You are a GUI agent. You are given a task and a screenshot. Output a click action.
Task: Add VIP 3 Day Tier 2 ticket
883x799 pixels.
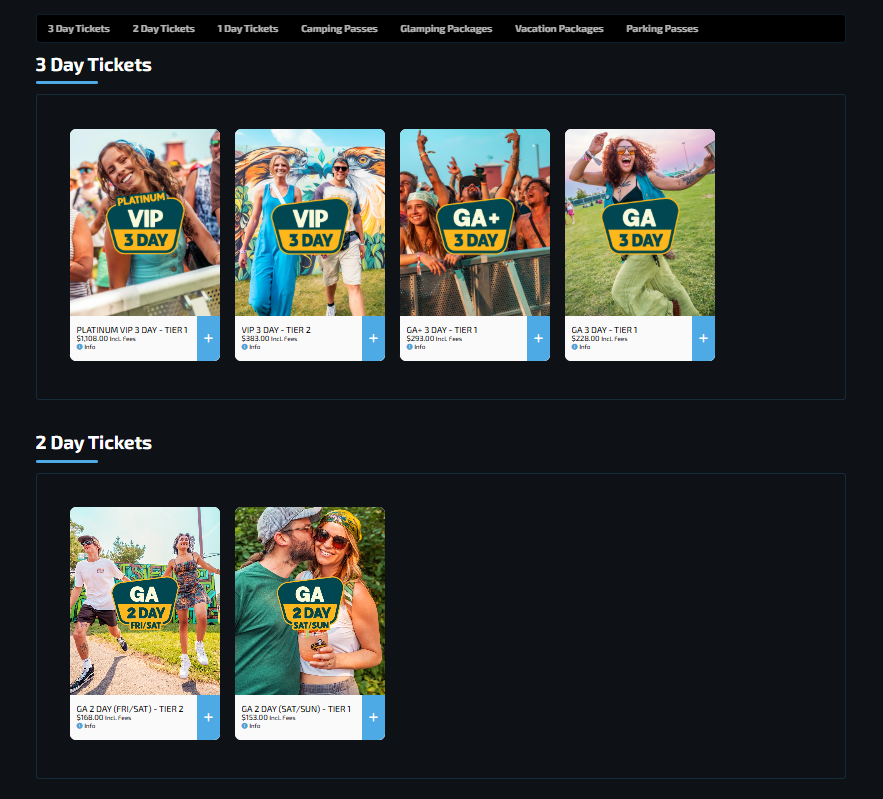point(373,338)
